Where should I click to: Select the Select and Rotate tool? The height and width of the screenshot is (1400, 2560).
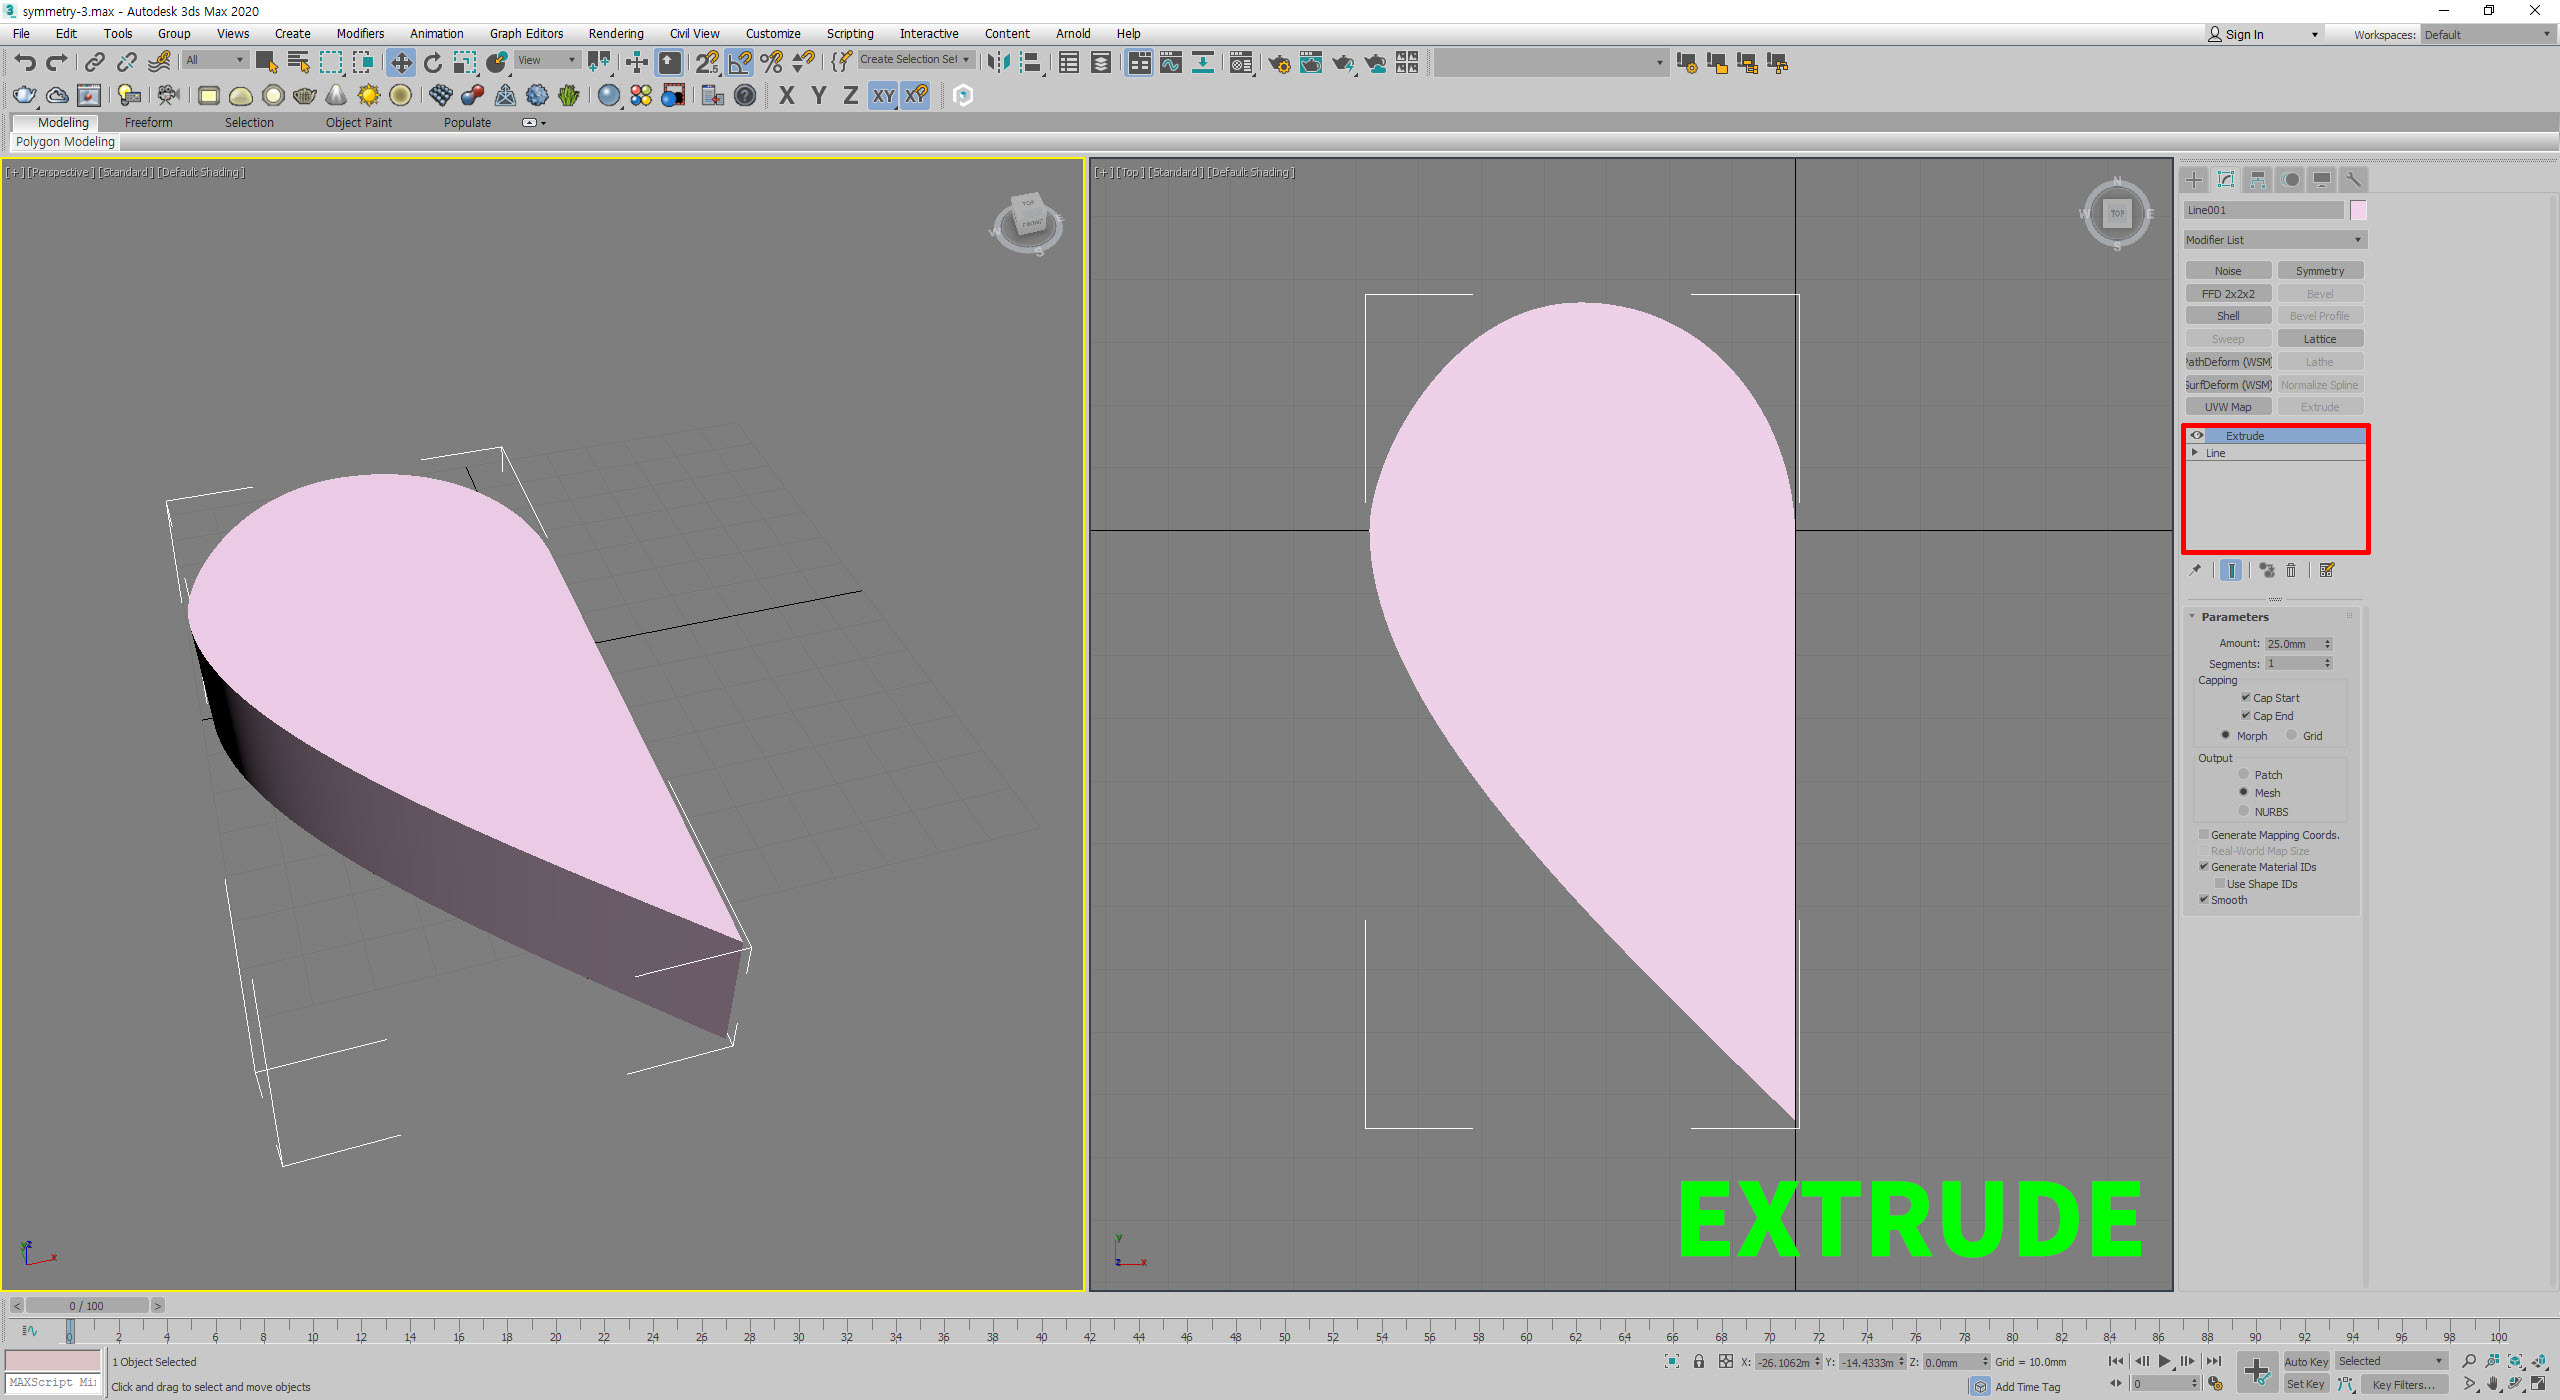(432, 63)
